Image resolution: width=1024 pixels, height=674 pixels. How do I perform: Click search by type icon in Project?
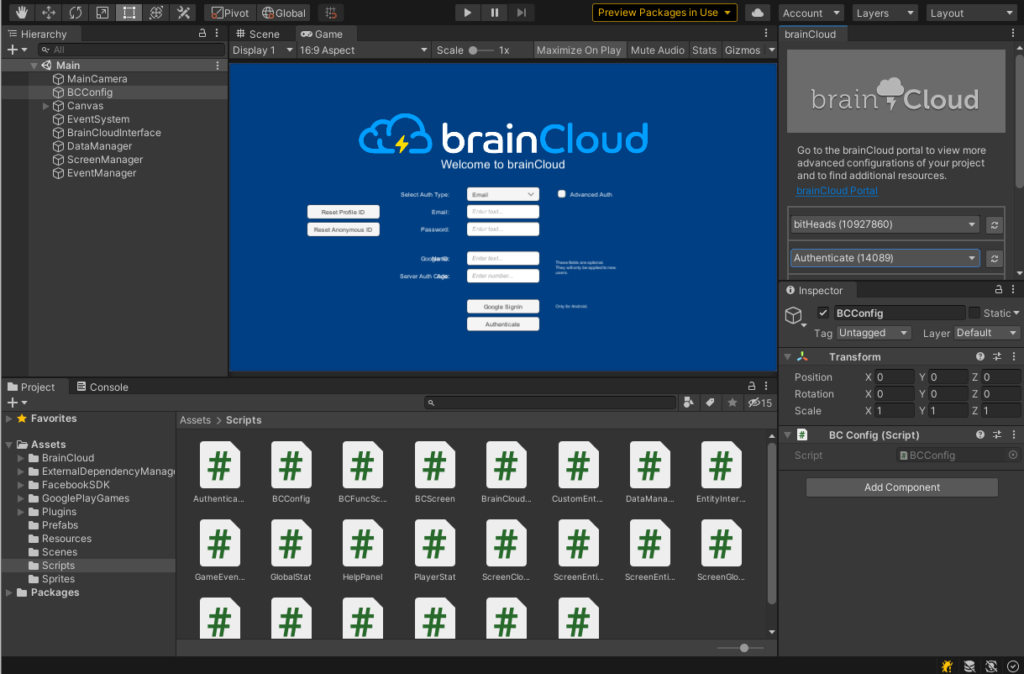[x=688, y=403]
